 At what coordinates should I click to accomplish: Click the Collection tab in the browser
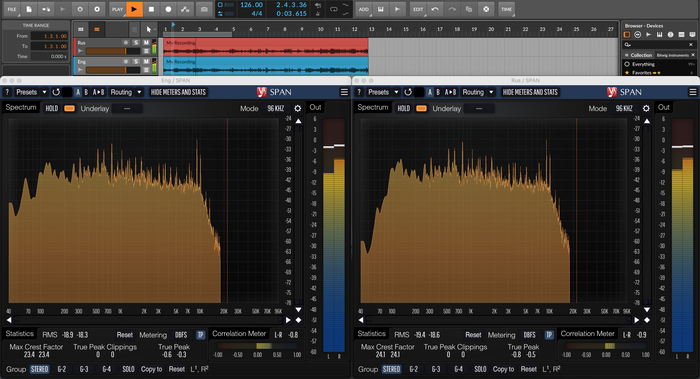[639, 55]
